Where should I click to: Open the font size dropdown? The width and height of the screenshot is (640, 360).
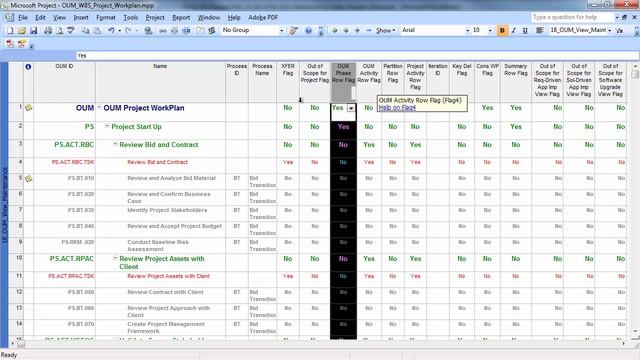[490, 31]
